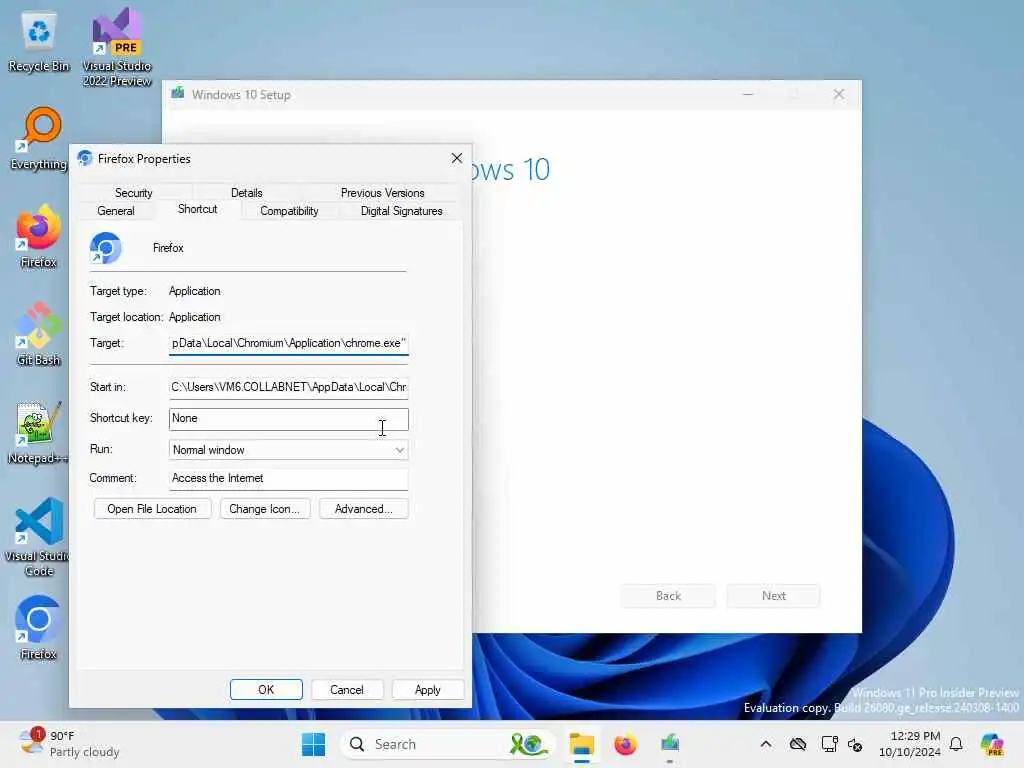Open the Windows Start menu
Image resolution: width=1024 pixels, height=768 pixels.
[x=313, y=744]
